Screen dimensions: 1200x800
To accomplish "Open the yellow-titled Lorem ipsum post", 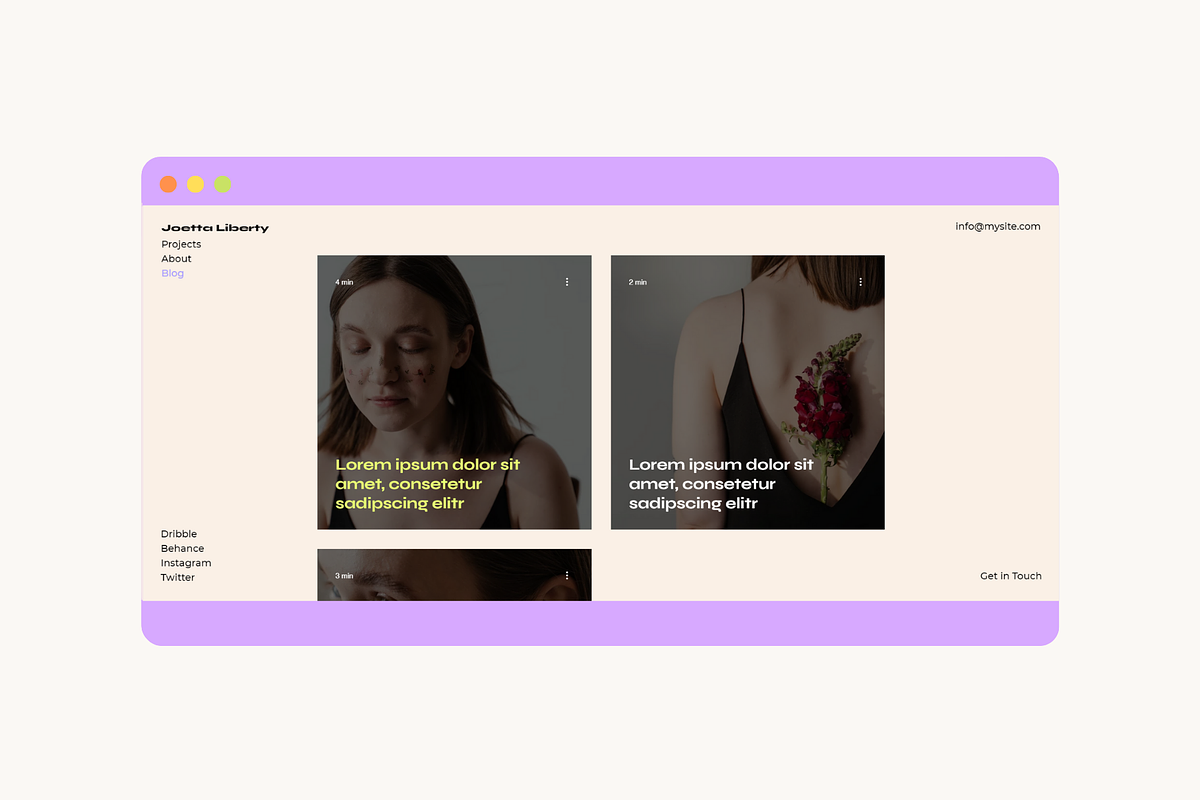I will (x=428, y=484).
